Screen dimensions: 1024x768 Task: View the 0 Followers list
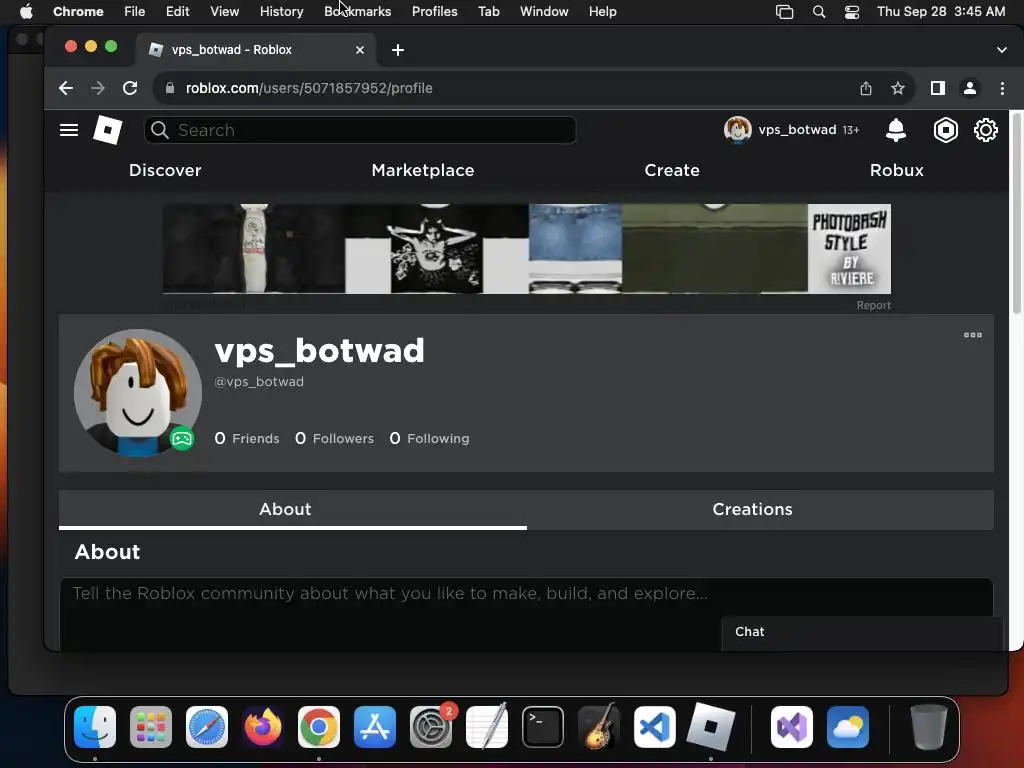334,438
